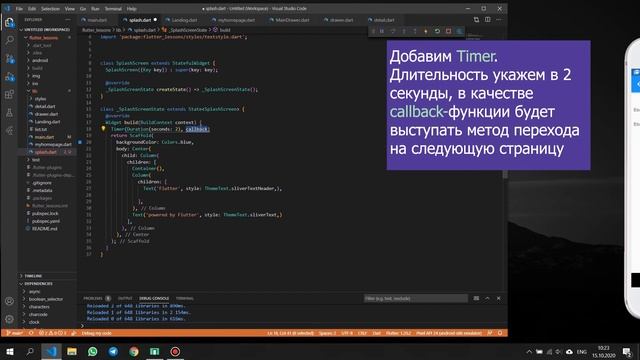Switch to the detail.dart editor tab

[384, 20]
